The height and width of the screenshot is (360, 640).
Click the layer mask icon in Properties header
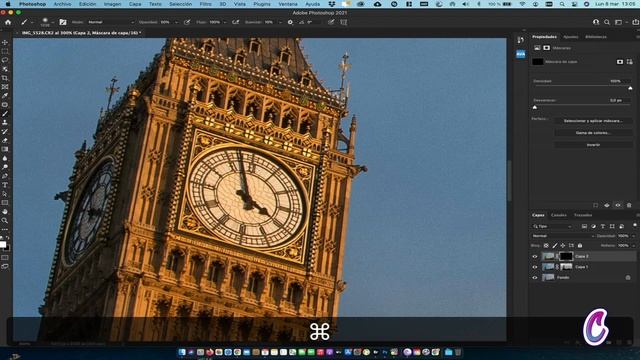(547, 48)
